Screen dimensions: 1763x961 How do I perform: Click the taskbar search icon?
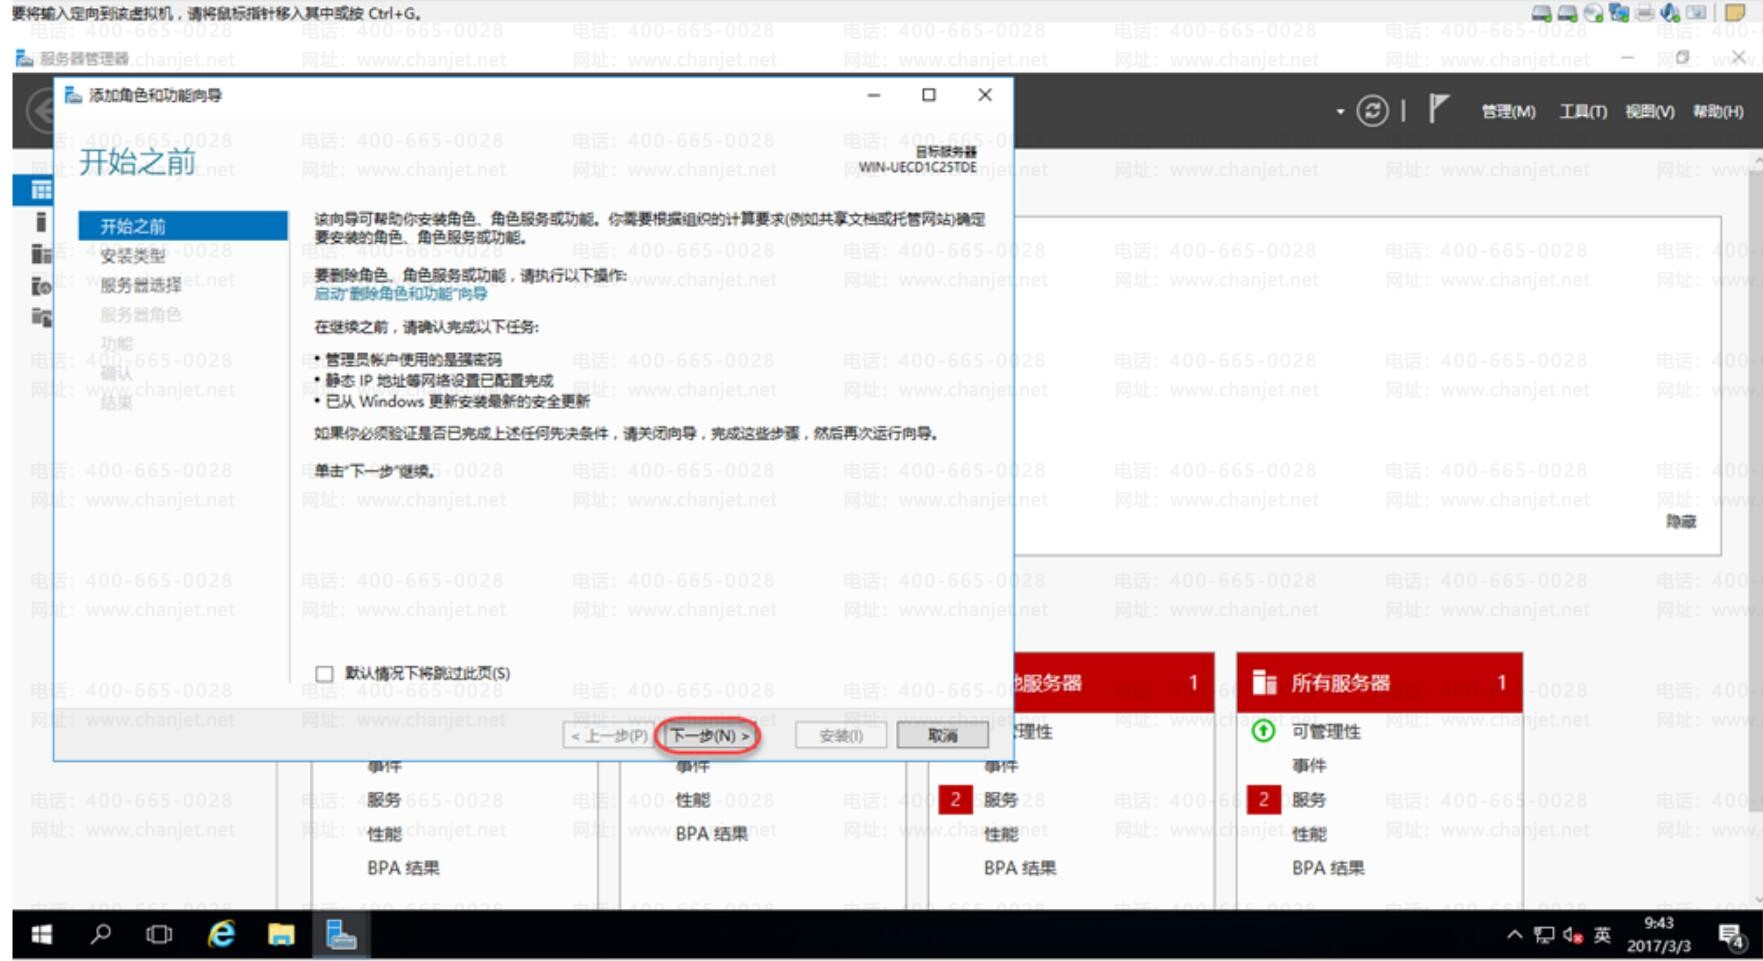100,935
